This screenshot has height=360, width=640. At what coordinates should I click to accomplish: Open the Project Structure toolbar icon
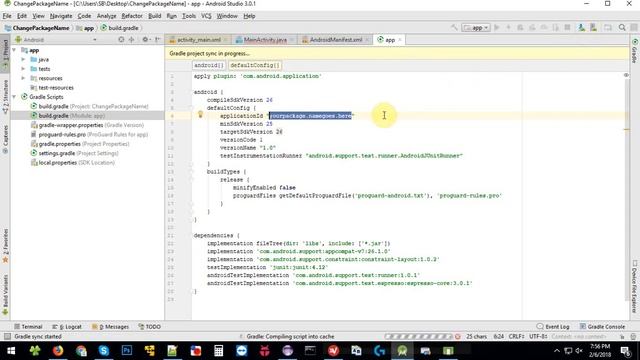pyautogui.click(x=608, y=28)
